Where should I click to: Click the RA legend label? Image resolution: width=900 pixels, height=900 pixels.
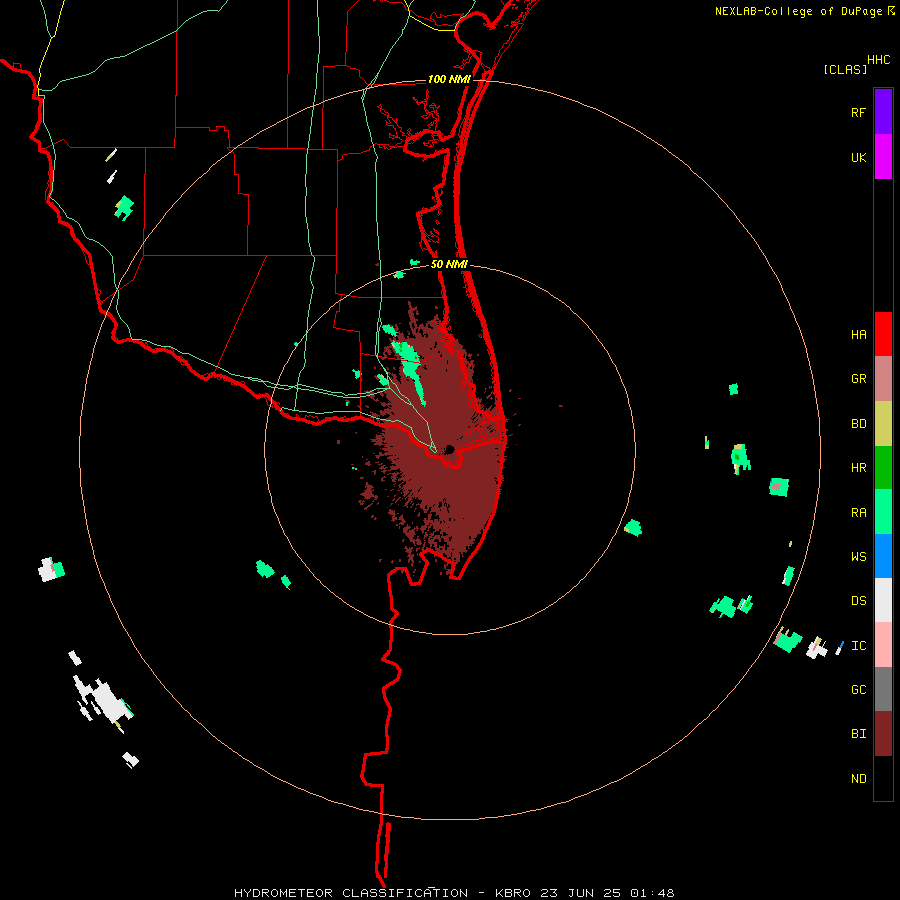858,513
